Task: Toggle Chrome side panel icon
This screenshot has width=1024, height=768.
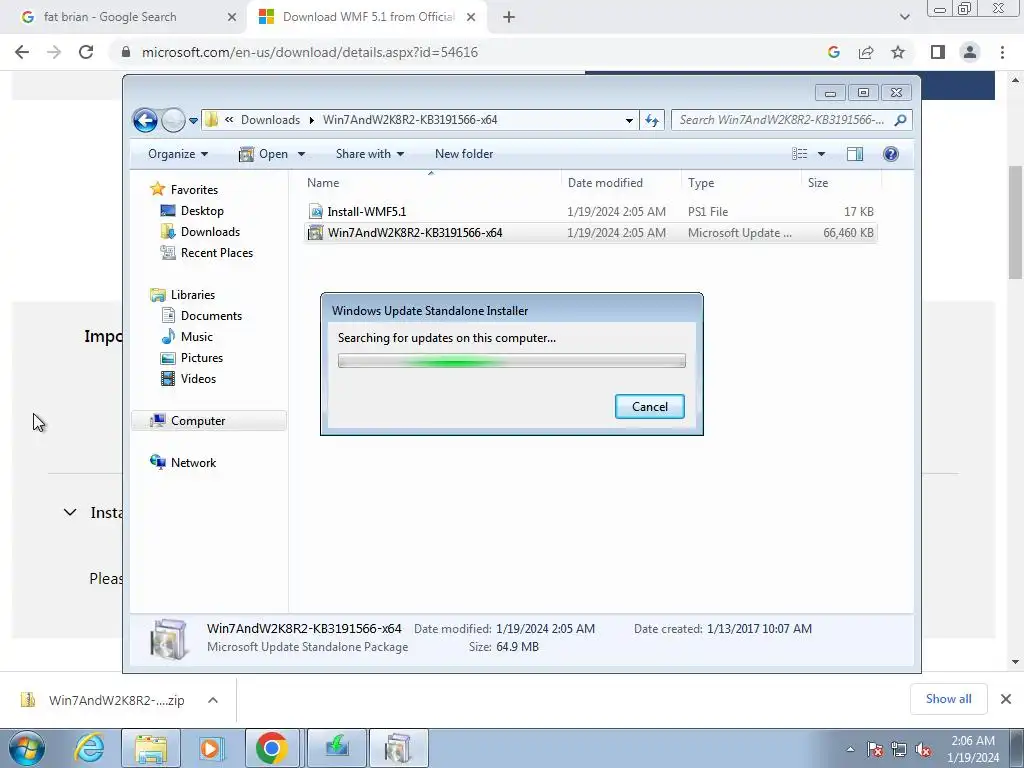Action: point(938,52)
